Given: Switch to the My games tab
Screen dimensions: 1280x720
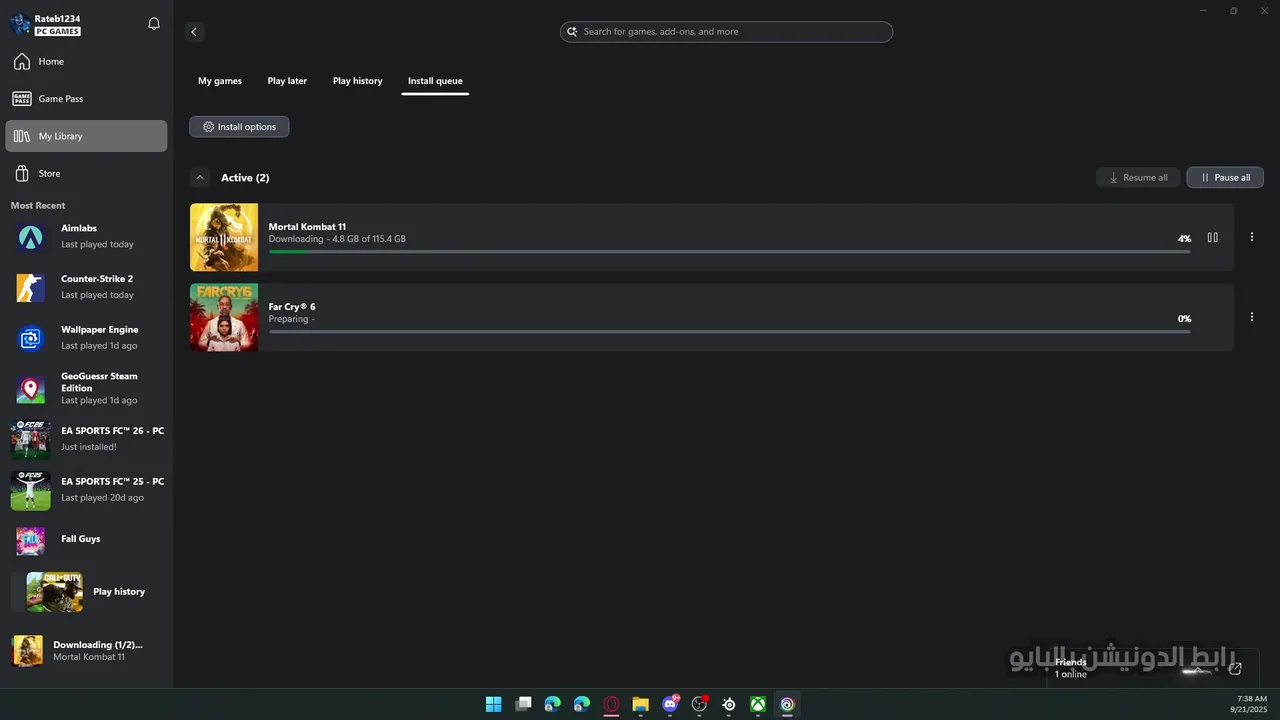Looking at the screenshot, I should [220, 81].
